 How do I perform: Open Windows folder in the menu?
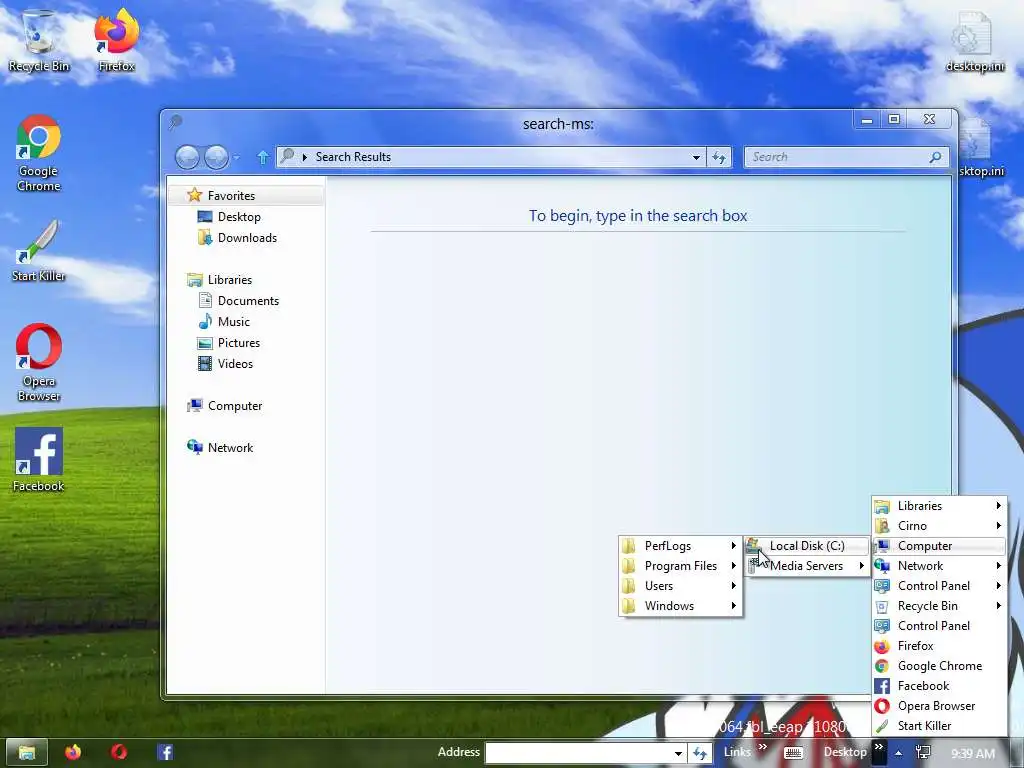(x=680, y=606)
